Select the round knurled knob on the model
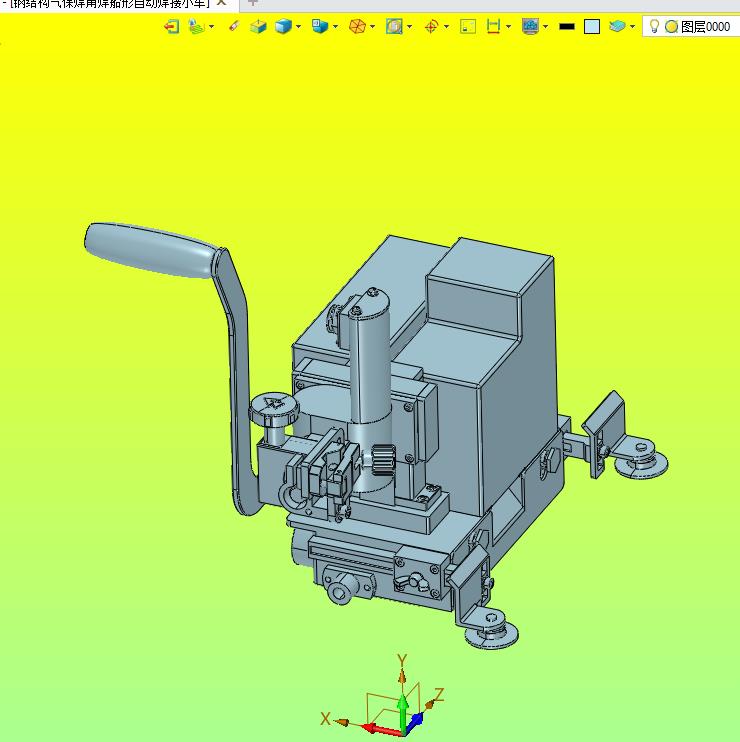The width and height of the screenshot is (740, 742). coord(274,408)
